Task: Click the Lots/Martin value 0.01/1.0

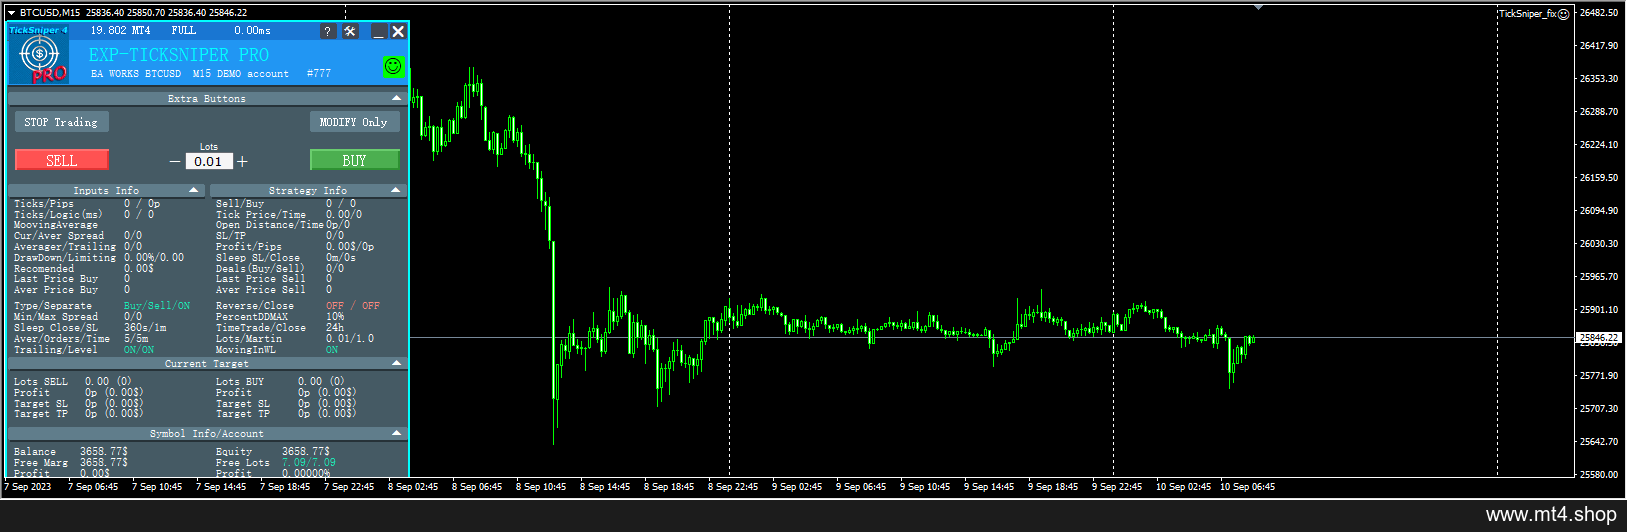Action: tap(350, 339)
